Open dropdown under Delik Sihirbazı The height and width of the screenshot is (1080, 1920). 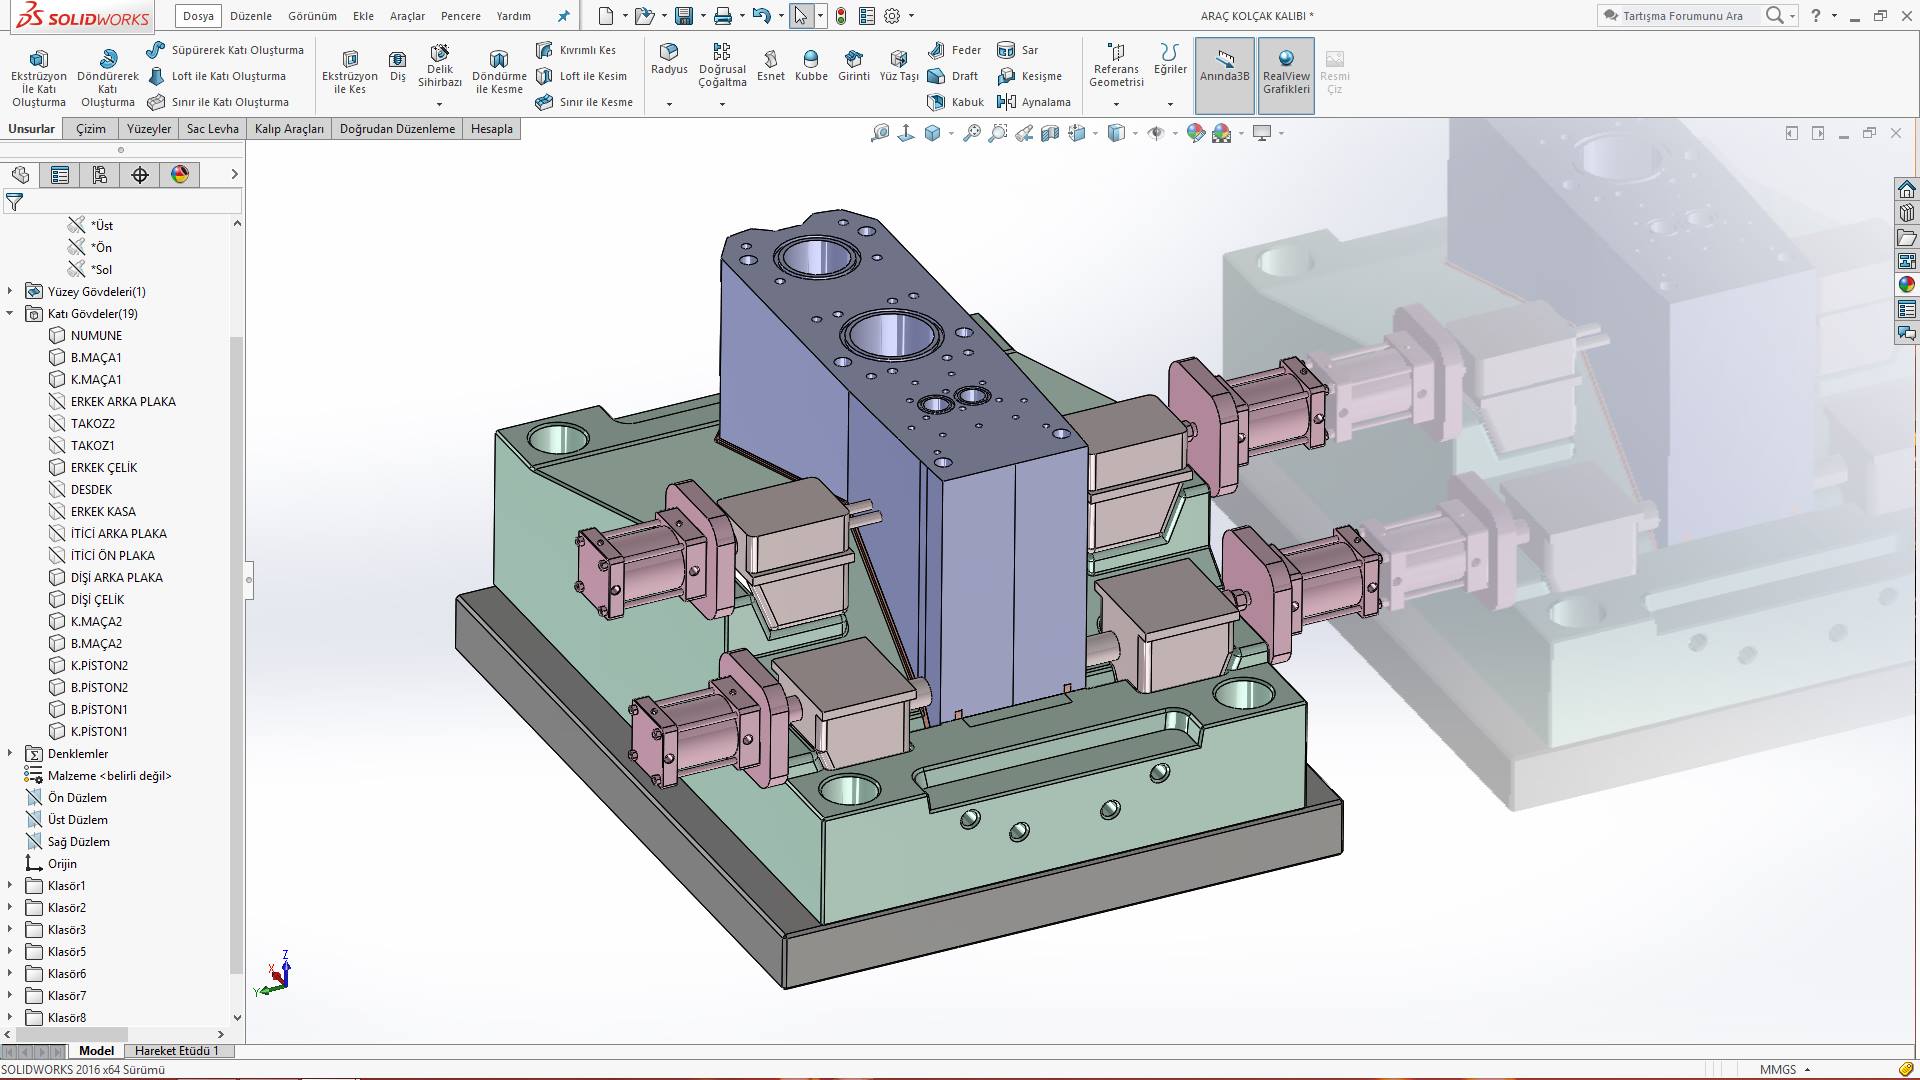point(439,104)
